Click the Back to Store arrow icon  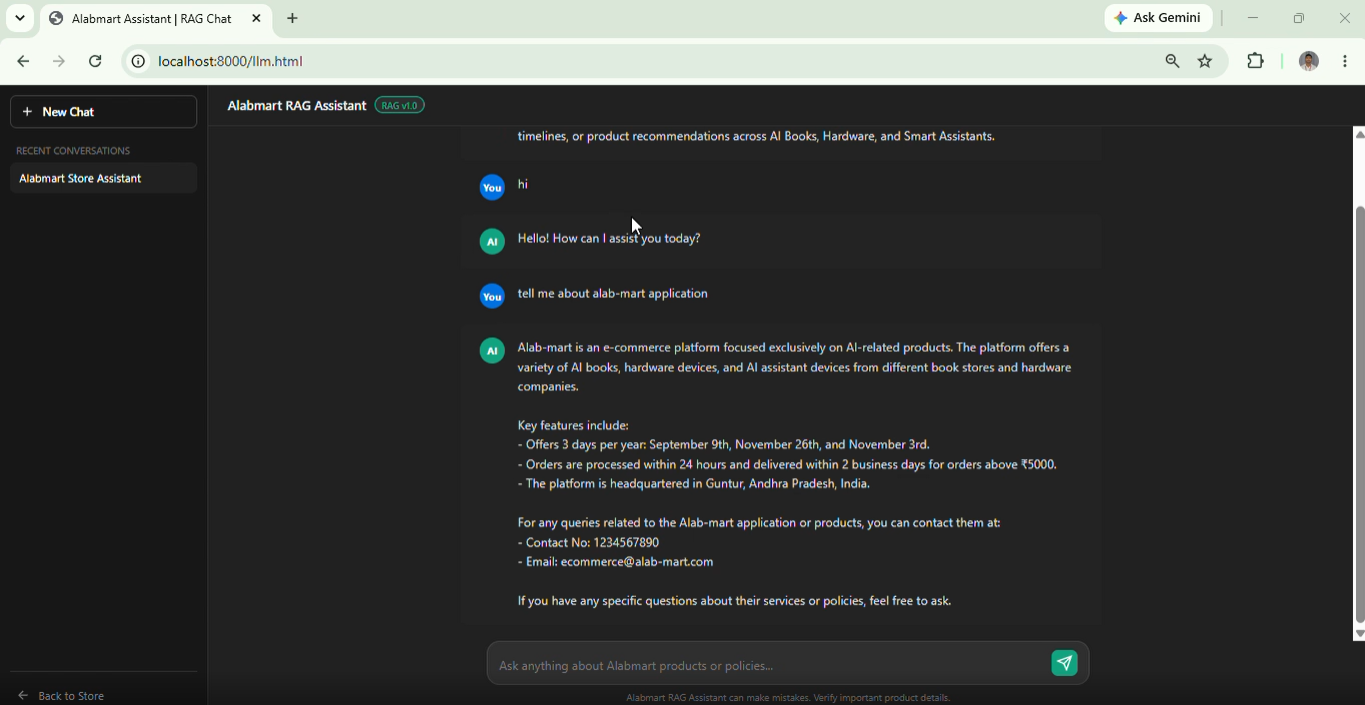tap(23, 695)
